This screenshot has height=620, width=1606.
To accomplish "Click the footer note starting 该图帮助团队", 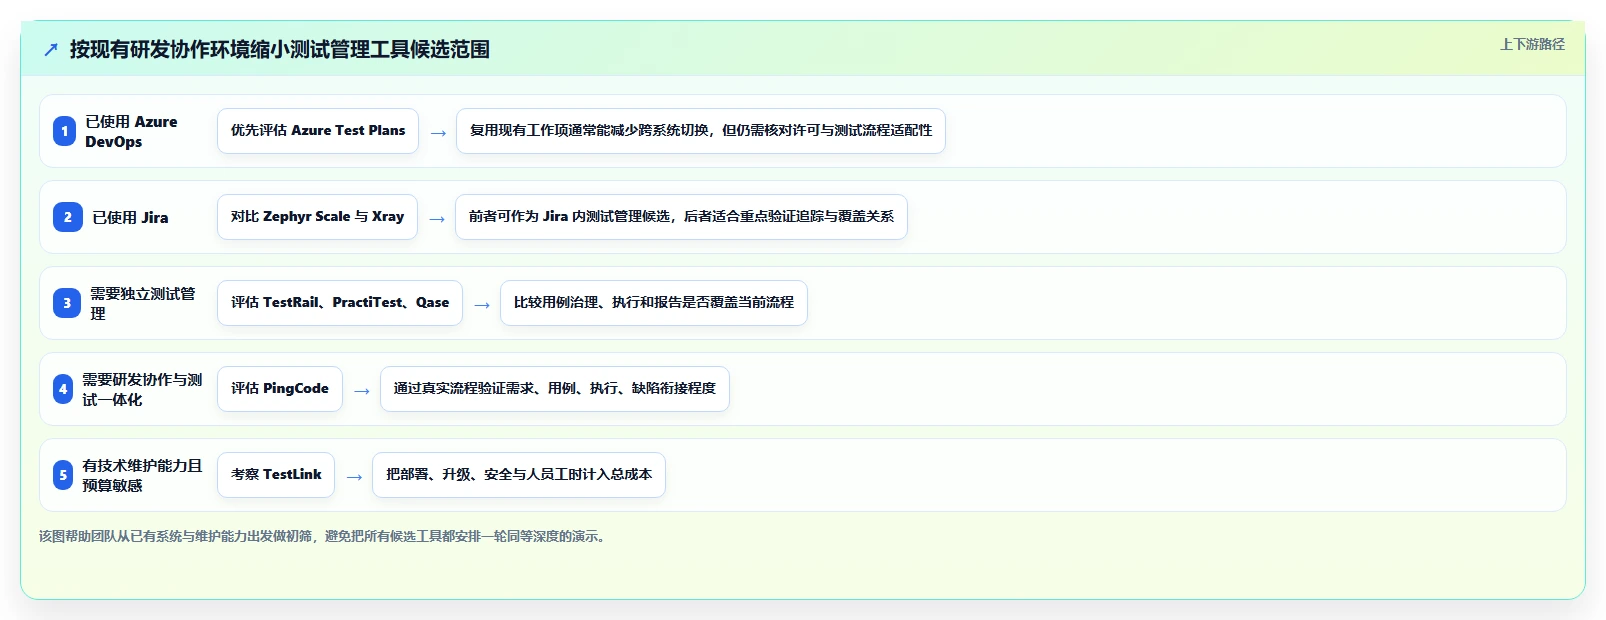I will (x=324, y=537).
